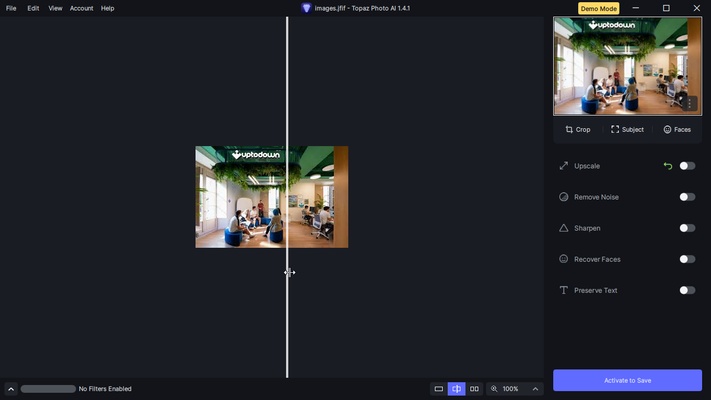Enable the Preserve Text toggle

[687, 290]
